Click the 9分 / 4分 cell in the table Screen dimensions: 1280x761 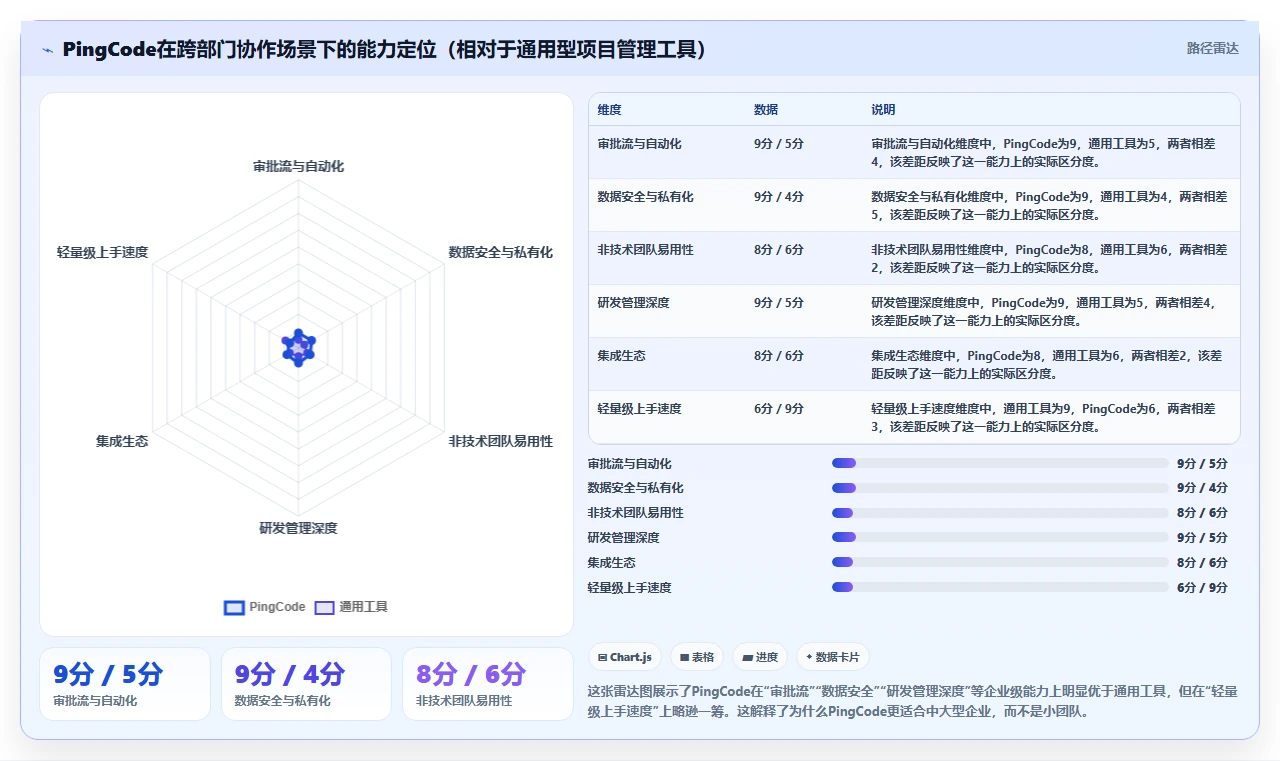[779, 197]
